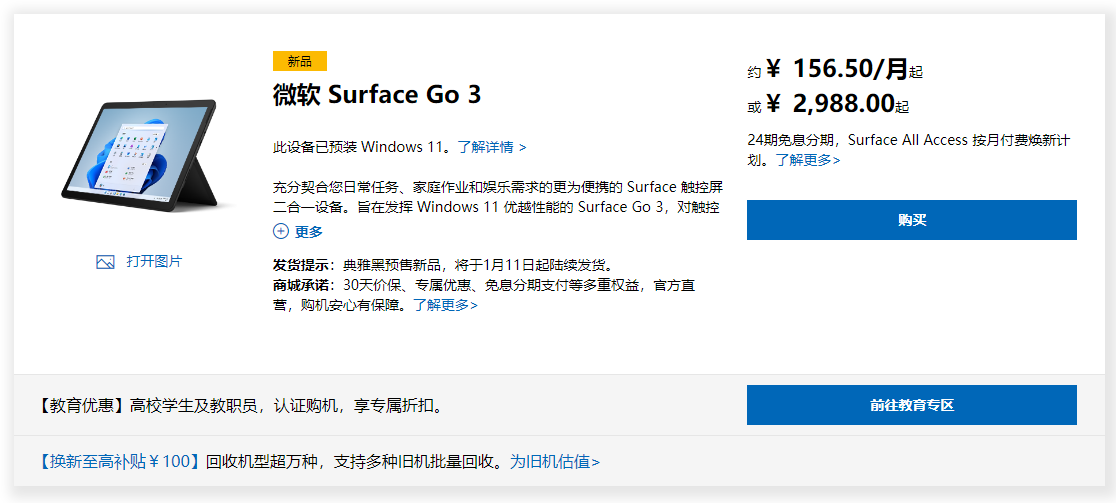Open 了解详情 link about Windows 11
The height and width of the screenshot is (503, 1116).
coord(492,147)
